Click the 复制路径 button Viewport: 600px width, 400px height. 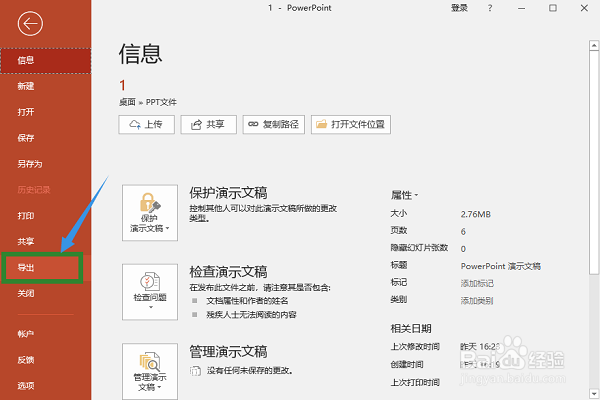(x=274, y=124)
